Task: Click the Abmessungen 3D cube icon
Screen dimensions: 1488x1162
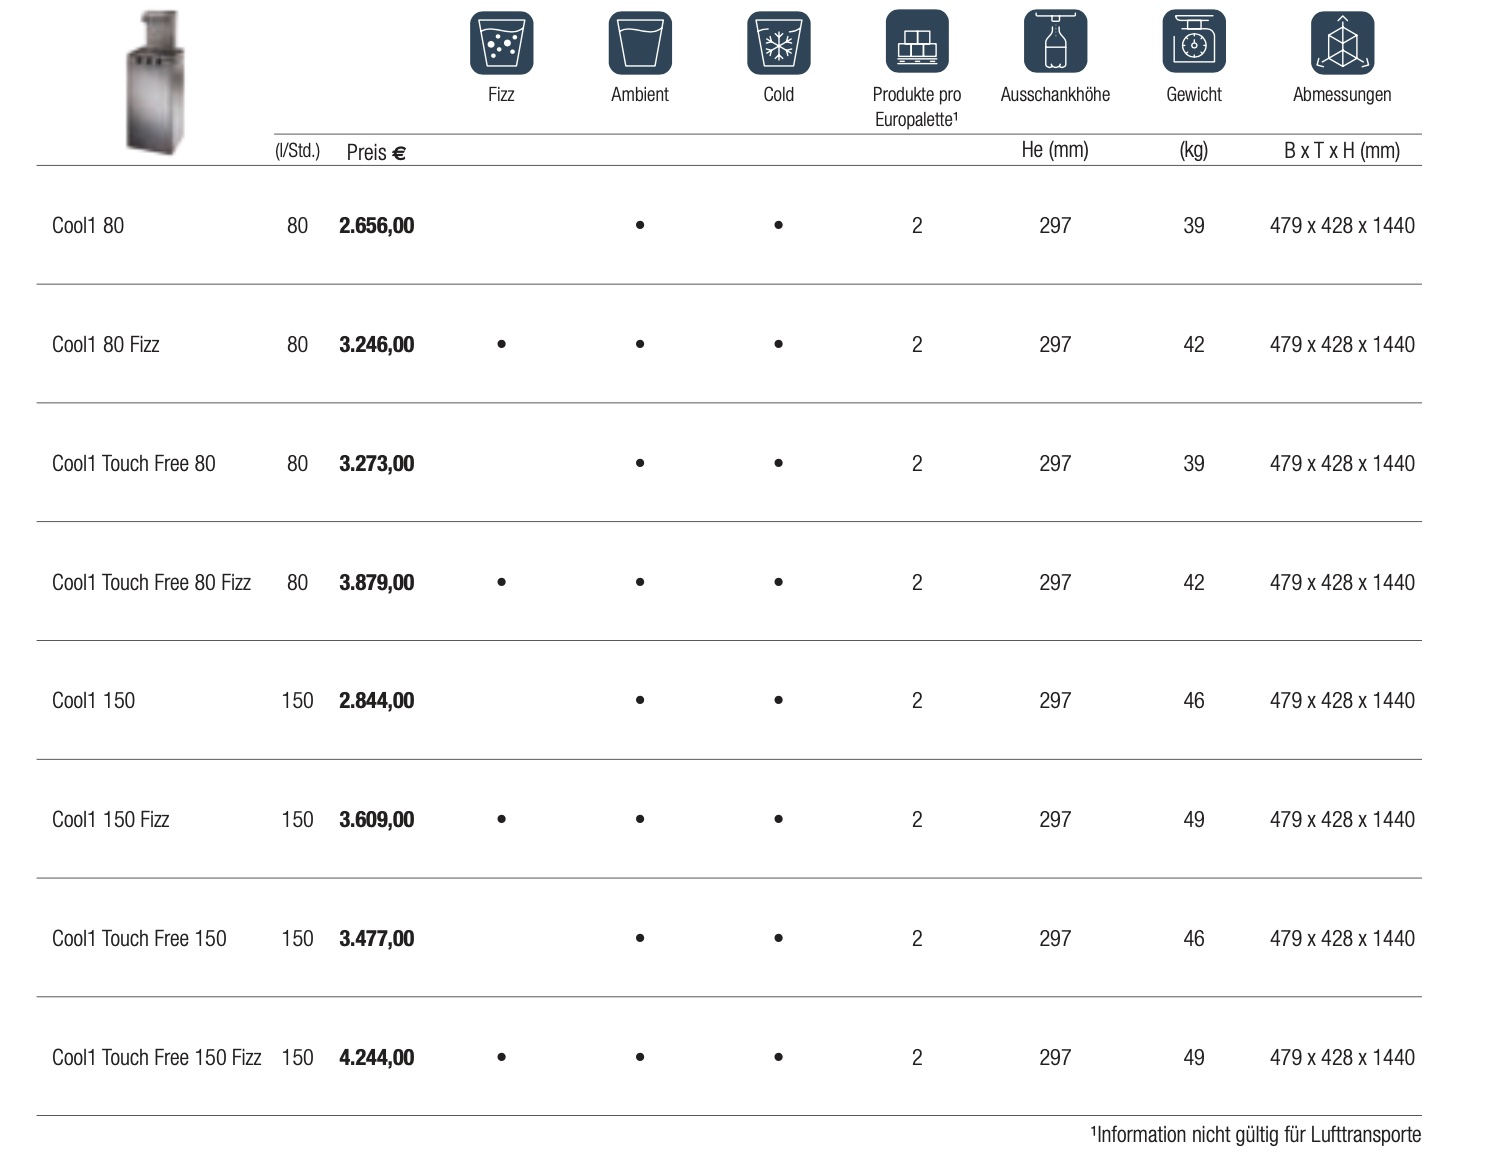Action: pos(1342,43)
